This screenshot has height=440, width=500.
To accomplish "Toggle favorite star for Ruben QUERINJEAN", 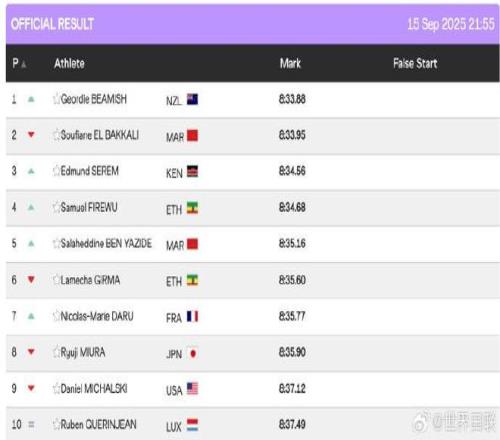I will [56, 424].
